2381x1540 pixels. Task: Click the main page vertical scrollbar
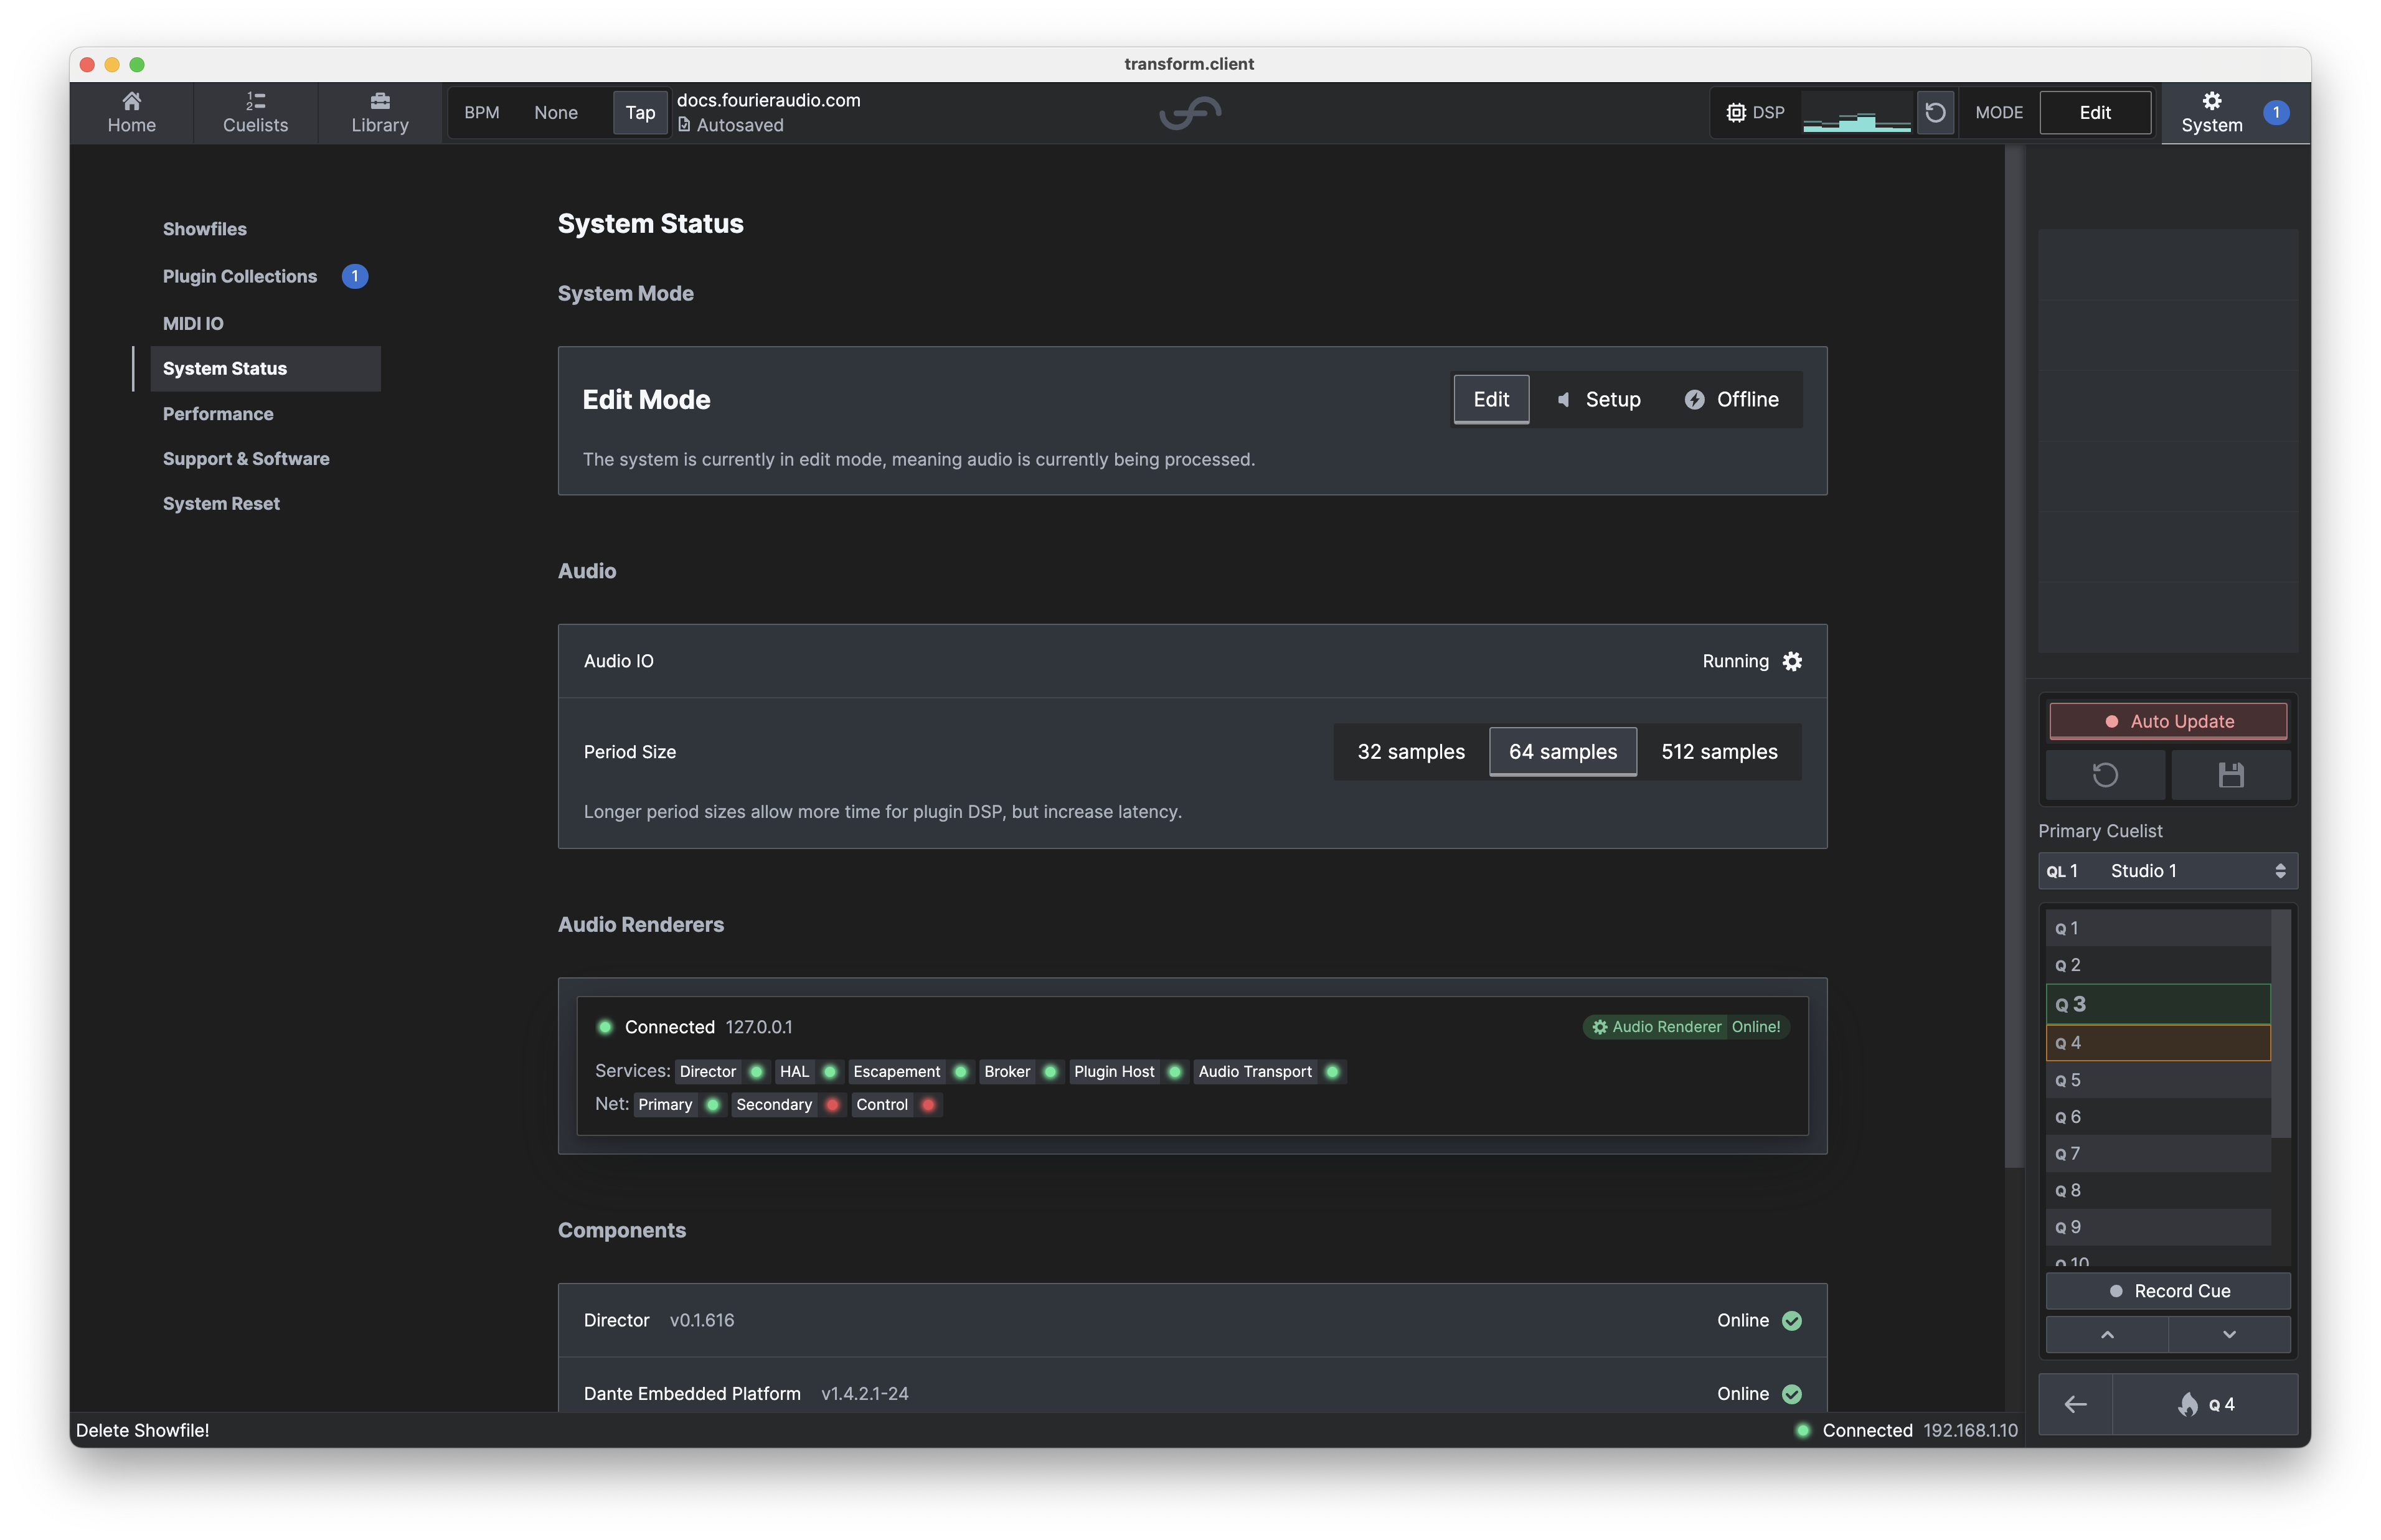[2014, 656]
